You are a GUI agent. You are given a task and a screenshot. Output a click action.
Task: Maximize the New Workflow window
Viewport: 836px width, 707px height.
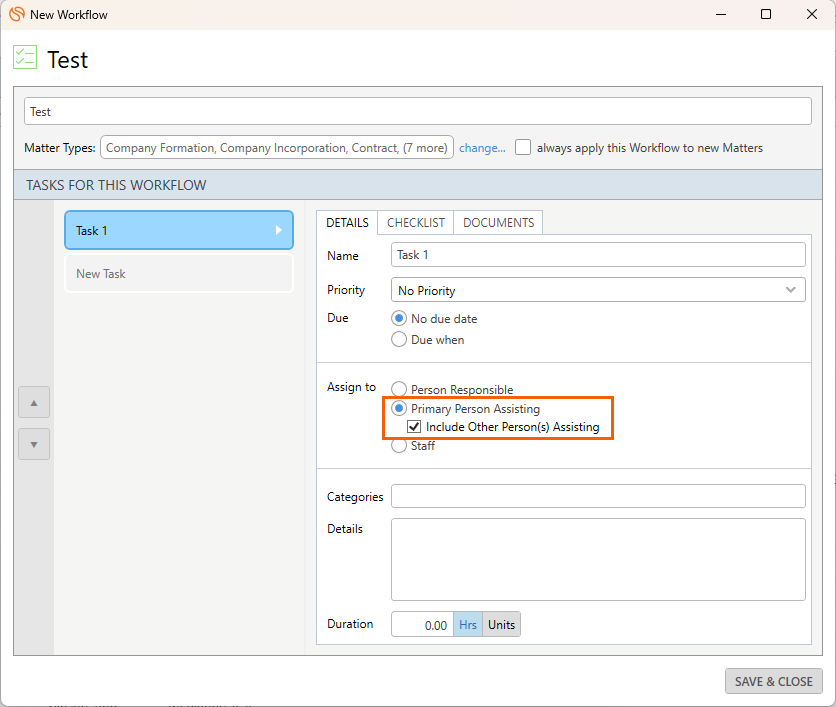[766, 15]
